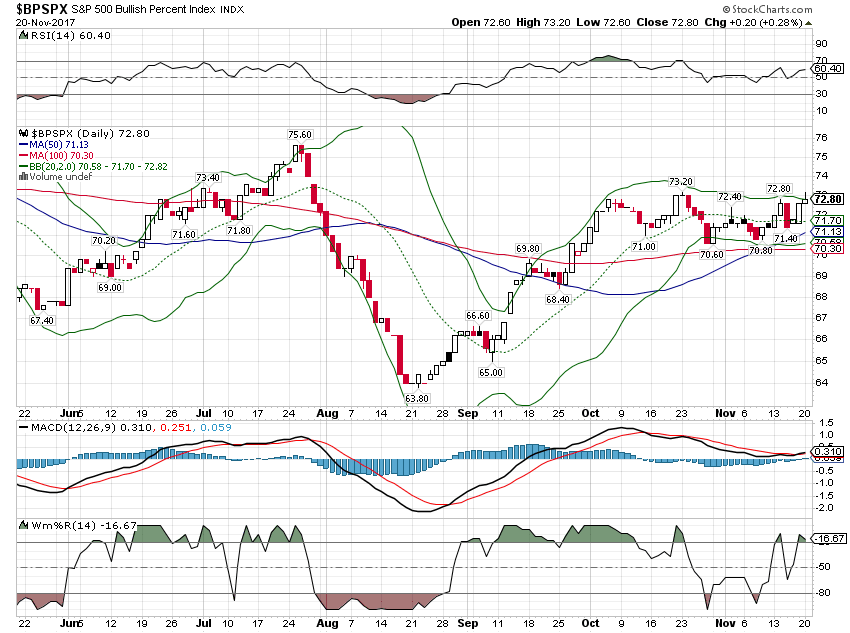
Task: Click the Volume bar icon in legend
Action: (25, 176)
